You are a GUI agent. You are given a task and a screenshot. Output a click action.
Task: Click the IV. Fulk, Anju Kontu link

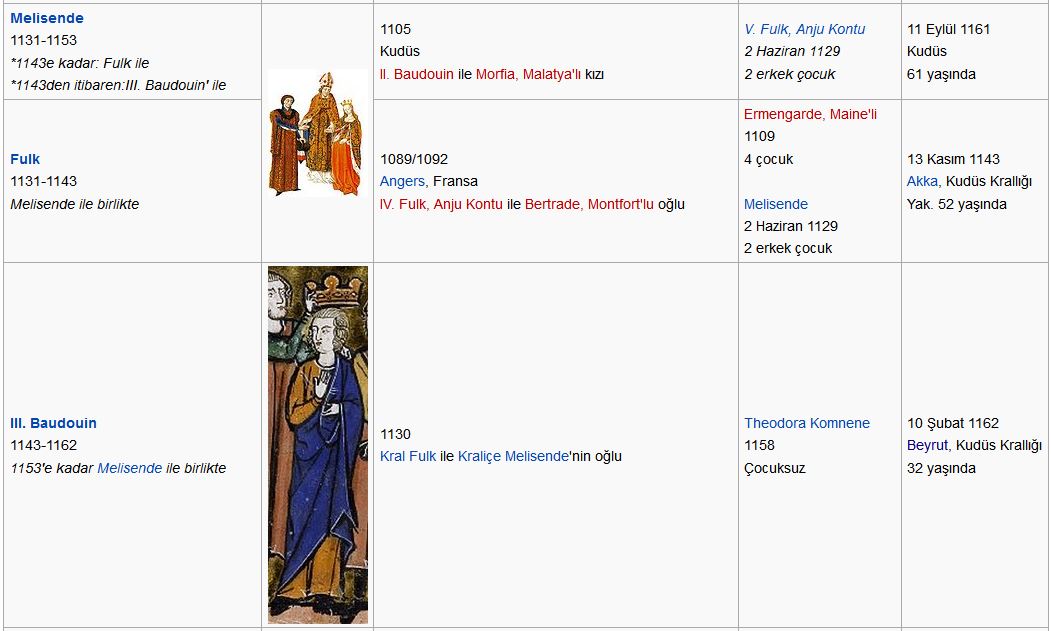pyautogui.click(x=441, y=204)
